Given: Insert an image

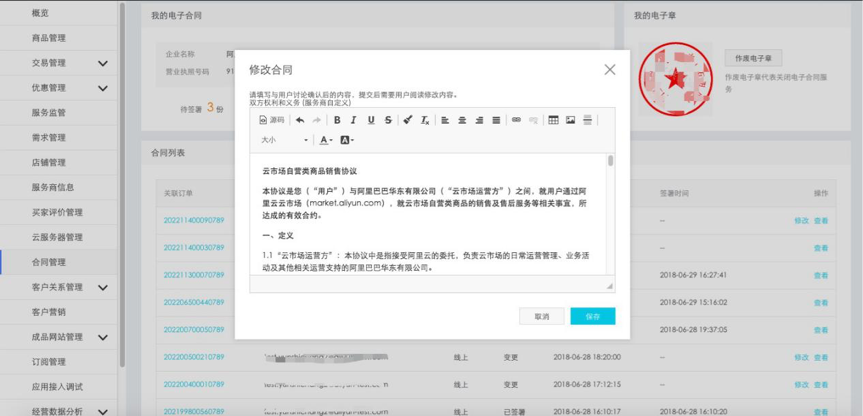Looking at the screenshot, I should pos(570,120).
